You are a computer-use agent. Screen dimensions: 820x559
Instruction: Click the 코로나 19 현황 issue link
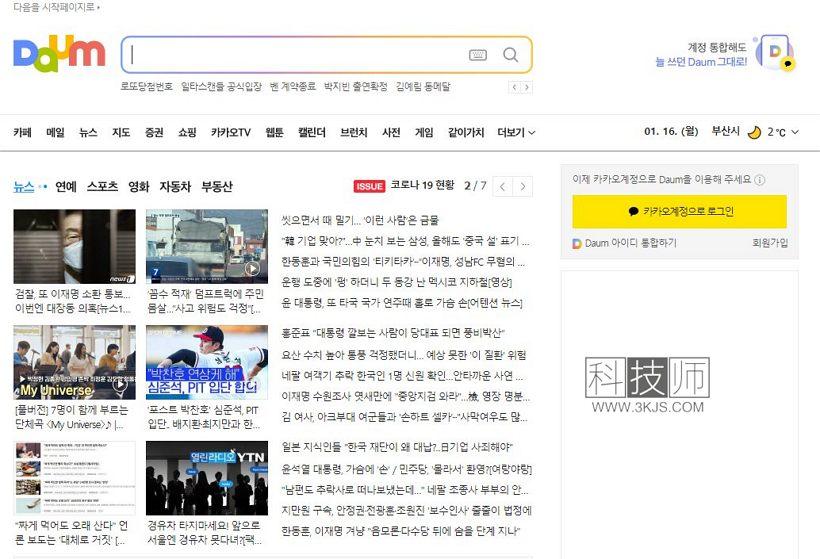423,185
